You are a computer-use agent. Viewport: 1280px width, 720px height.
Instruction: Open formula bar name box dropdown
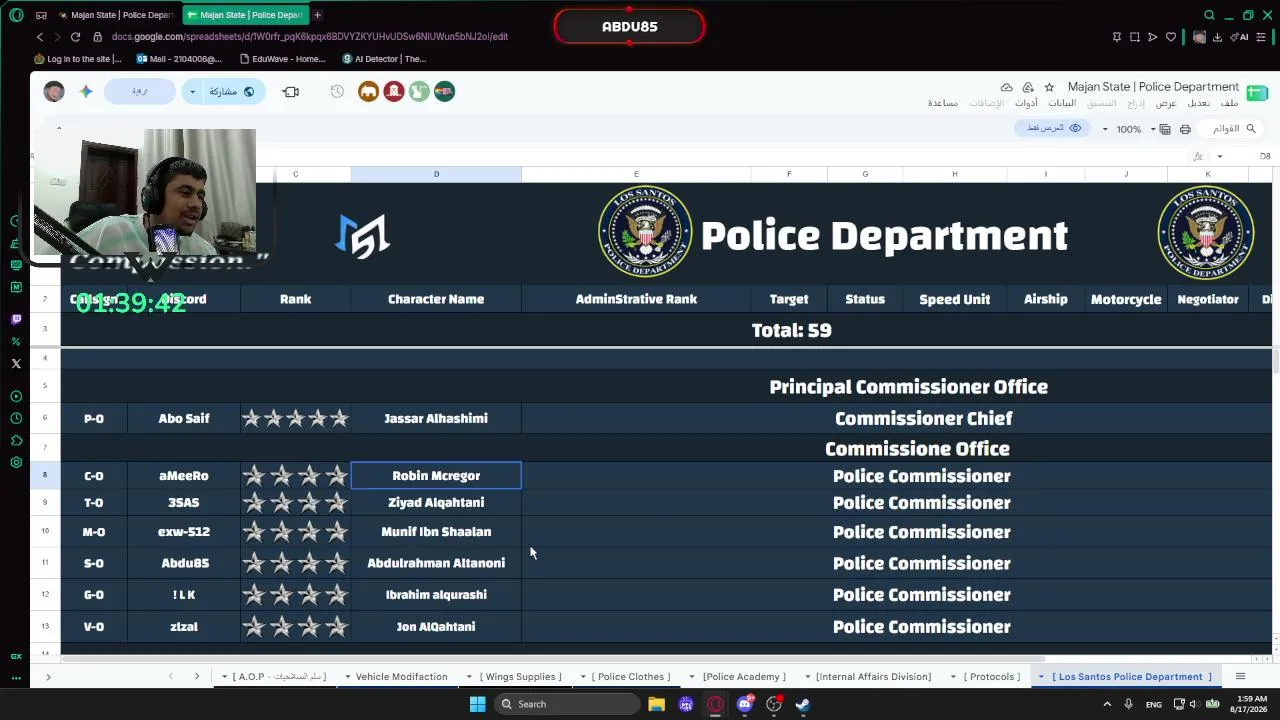tap(1219, 156)
